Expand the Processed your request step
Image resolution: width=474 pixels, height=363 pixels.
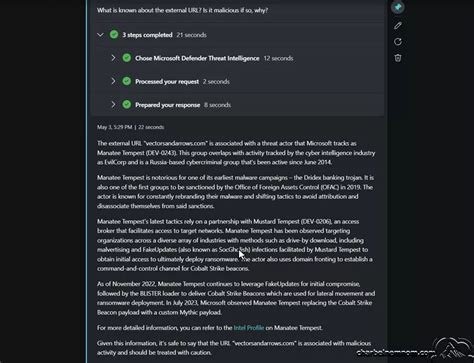(113, 81)
